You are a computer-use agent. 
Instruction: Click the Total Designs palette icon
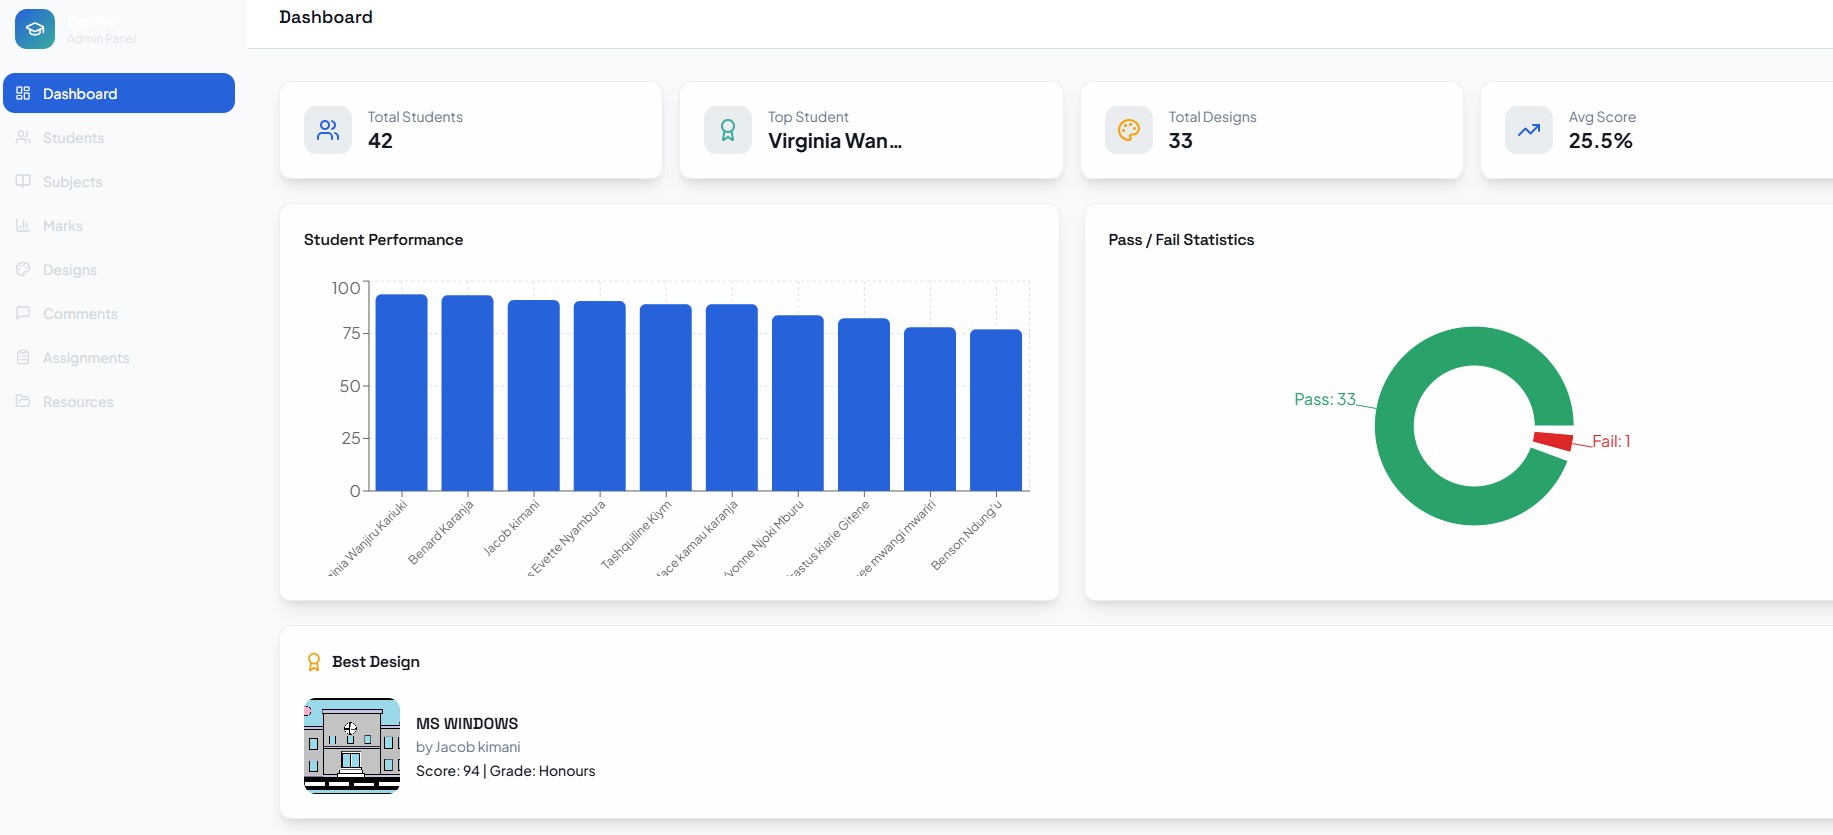click(1129, 130)
